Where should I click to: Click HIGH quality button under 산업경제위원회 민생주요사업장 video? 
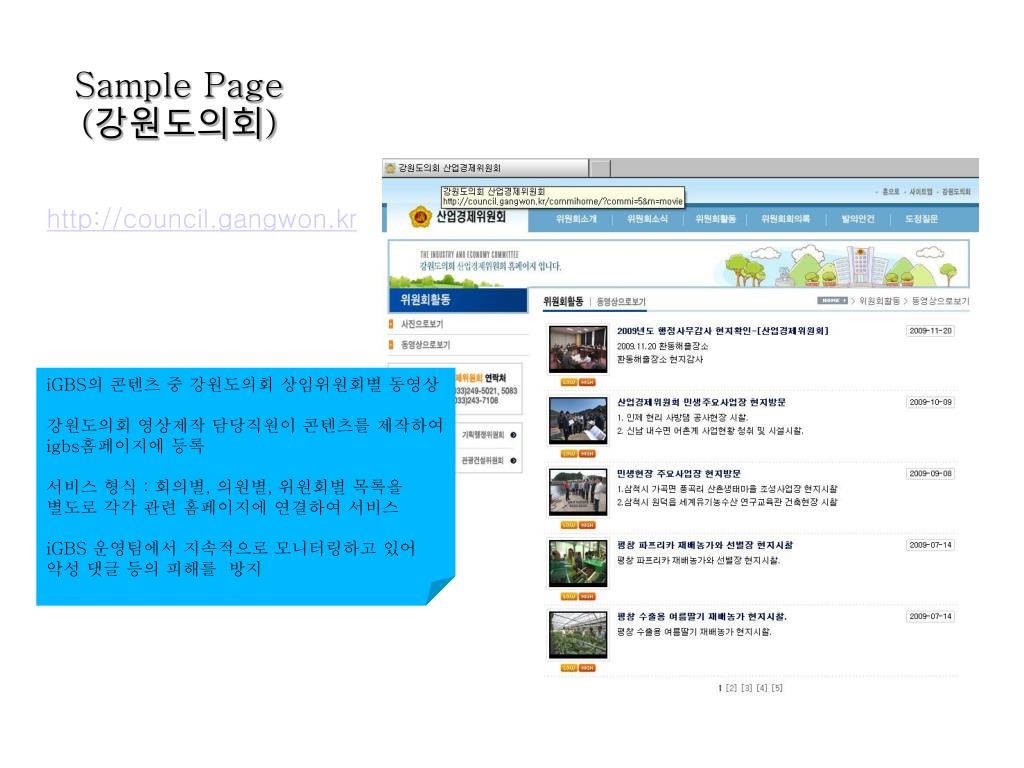(587, 453)
